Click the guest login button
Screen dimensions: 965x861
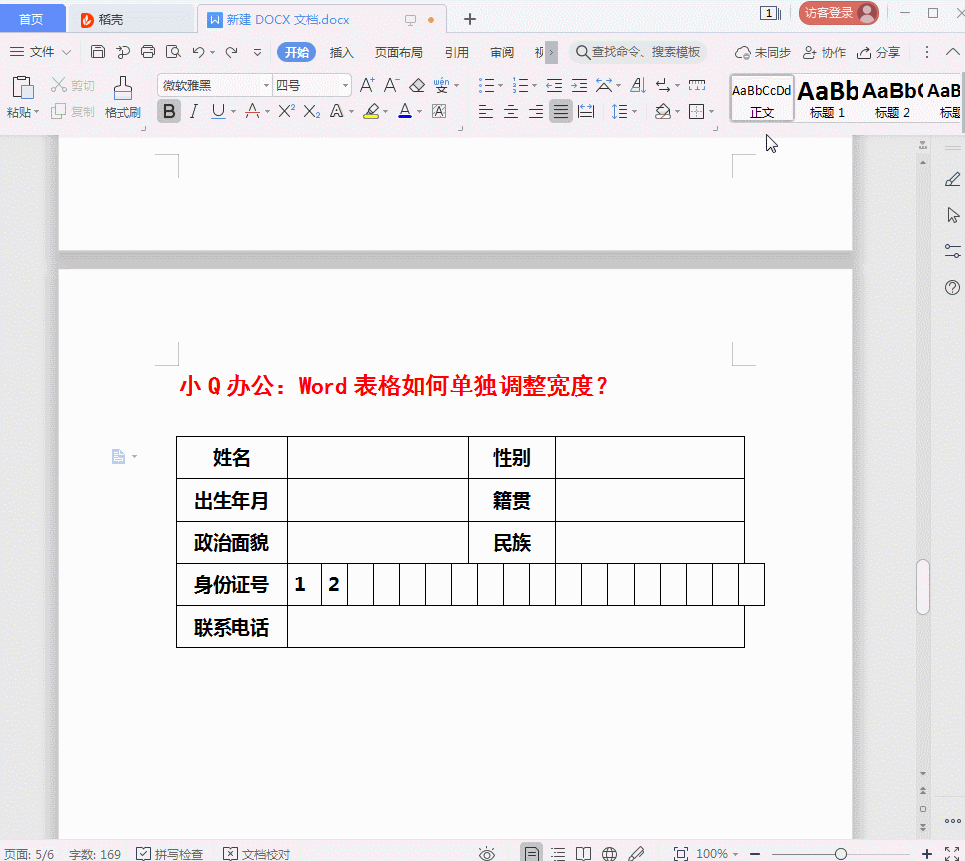click(838, 13)
